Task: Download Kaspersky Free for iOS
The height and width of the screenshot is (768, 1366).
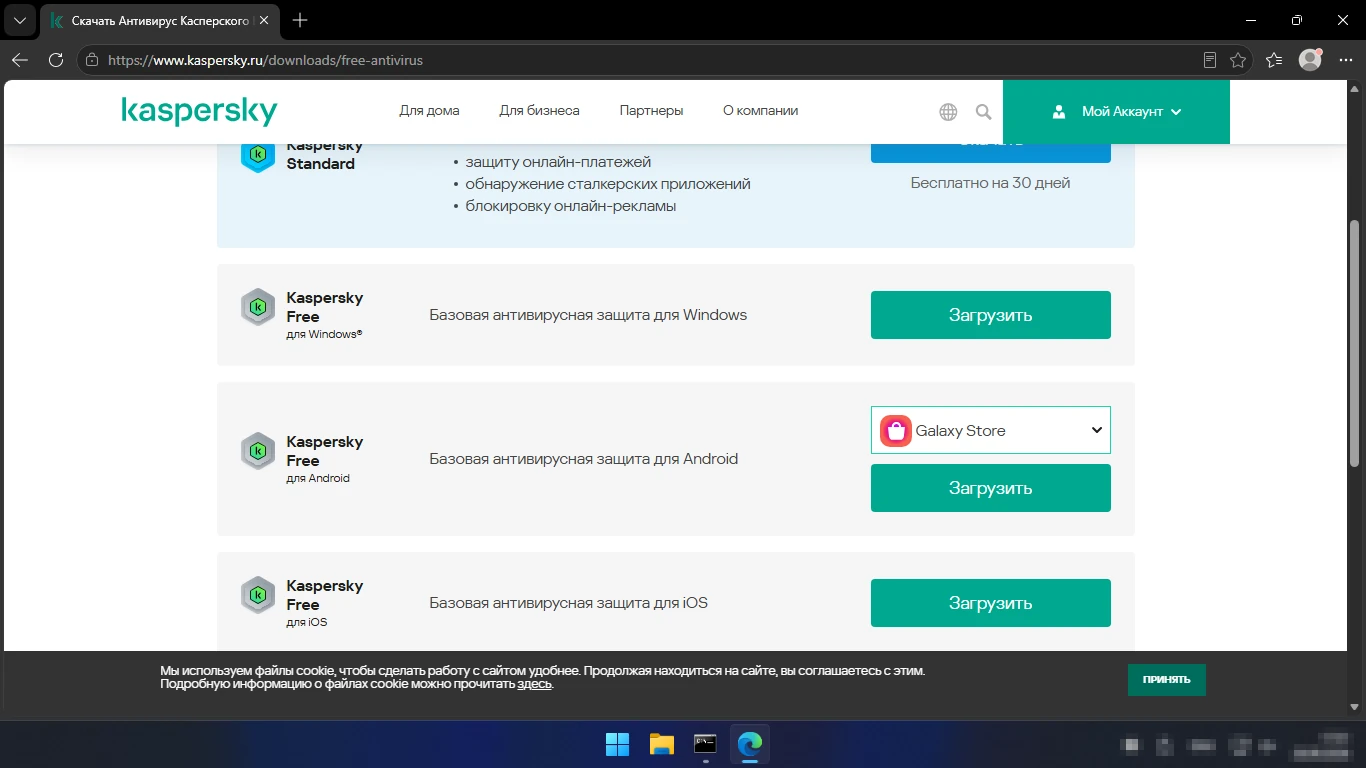Action: tap(991, 603)
